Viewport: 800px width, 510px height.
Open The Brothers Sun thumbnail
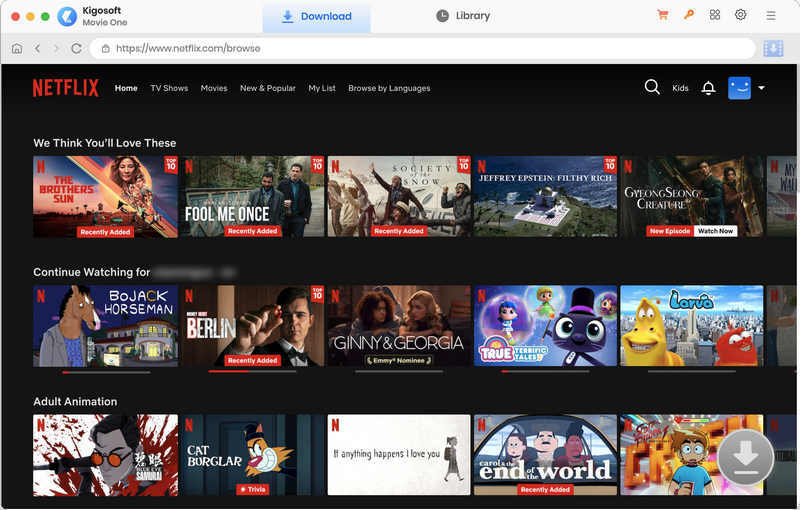(106, 196)
